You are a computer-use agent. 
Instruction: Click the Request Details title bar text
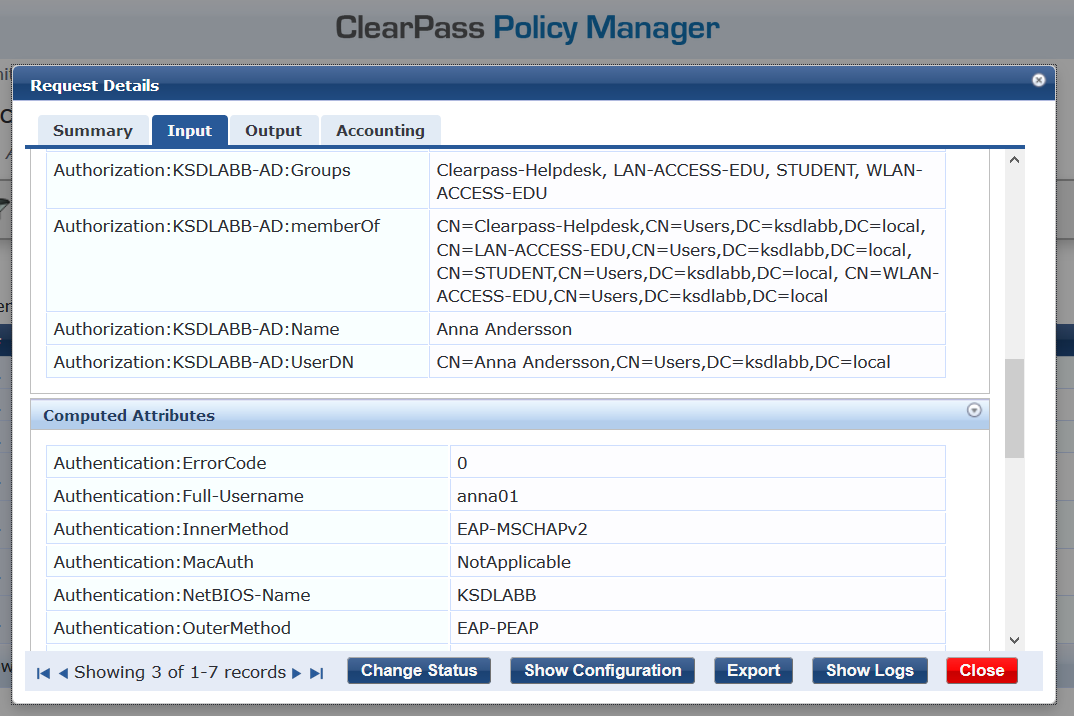coord(95,86)
